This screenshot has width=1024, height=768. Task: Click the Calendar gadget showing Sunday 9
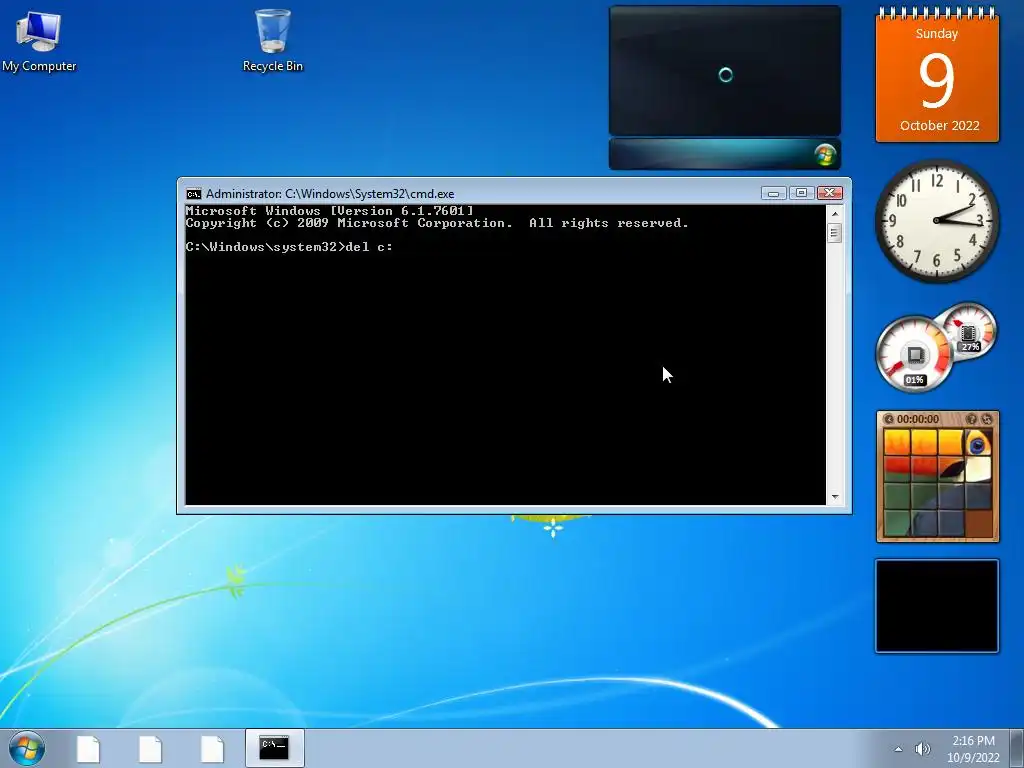[937, 75]
